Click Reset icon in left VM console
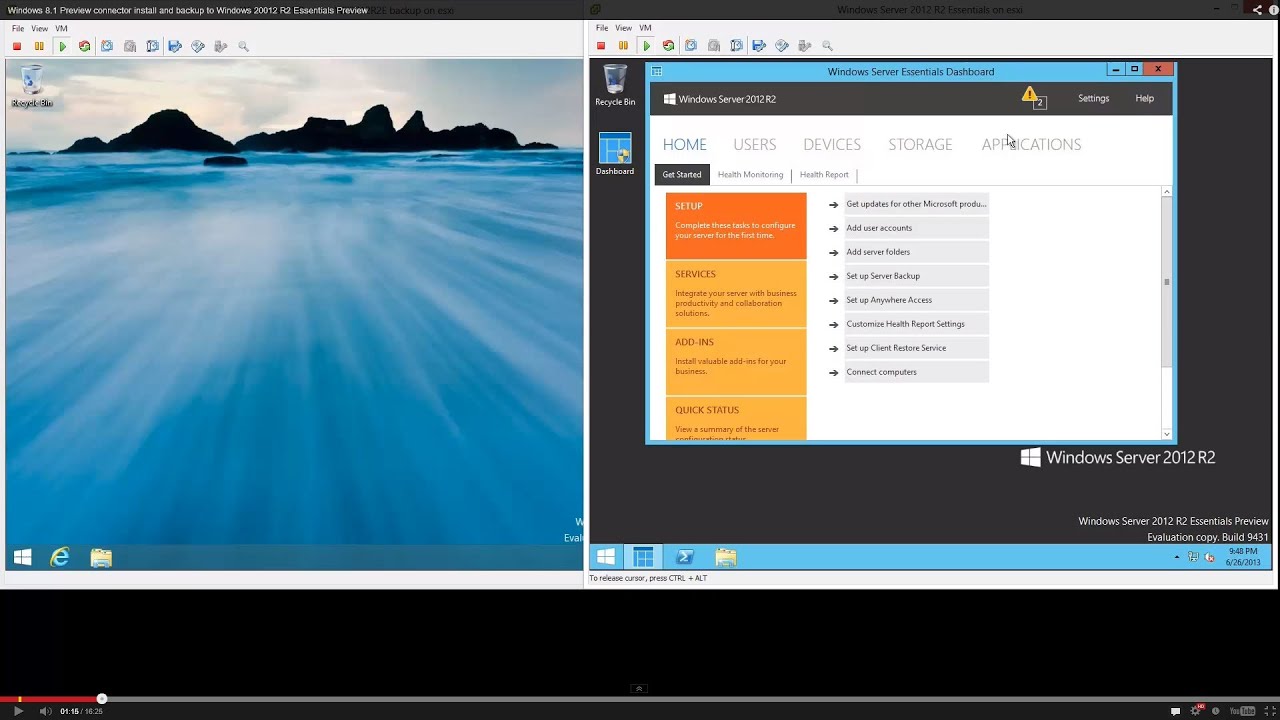The height and width of the screenshot is (720, 1280). tap(84, 46)
